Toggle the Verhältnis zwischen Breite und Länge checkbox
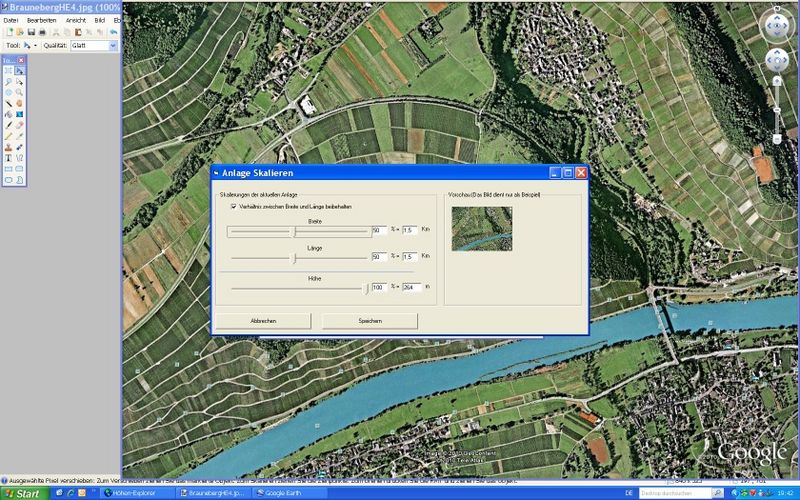Viewport: 800px width, 500px height. tap(233, 206)
